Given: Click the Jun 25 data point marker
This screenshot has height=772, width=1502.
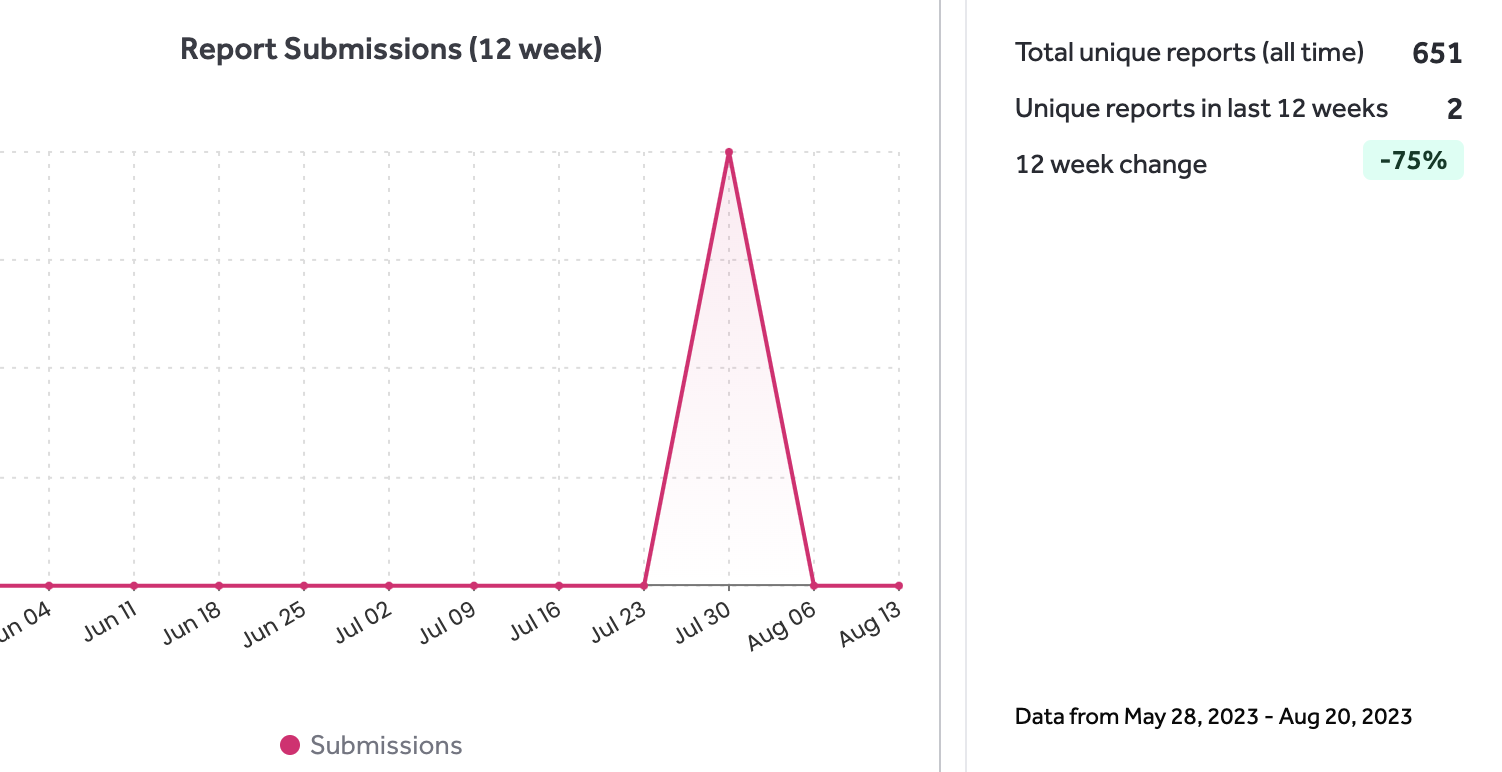Looking at the screenshot, I should click(304, 586).
